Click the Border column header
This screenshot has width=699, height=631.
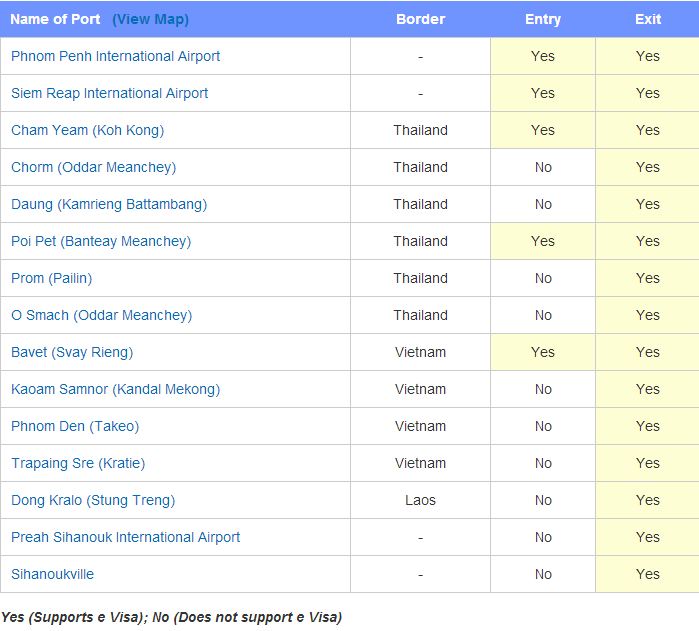(420, 19)
